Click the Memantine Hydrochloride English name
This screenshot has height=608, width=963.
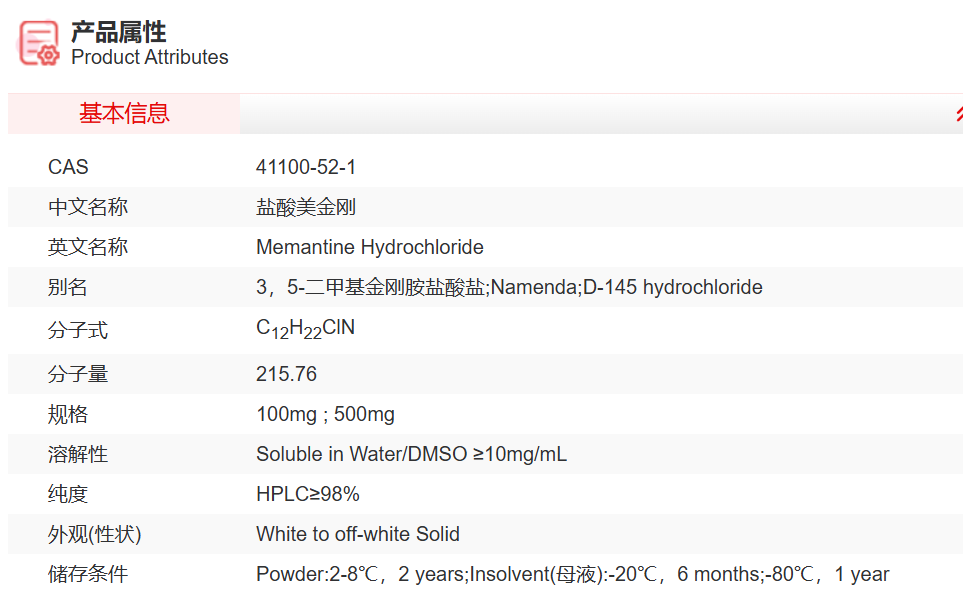click(369, 247)
